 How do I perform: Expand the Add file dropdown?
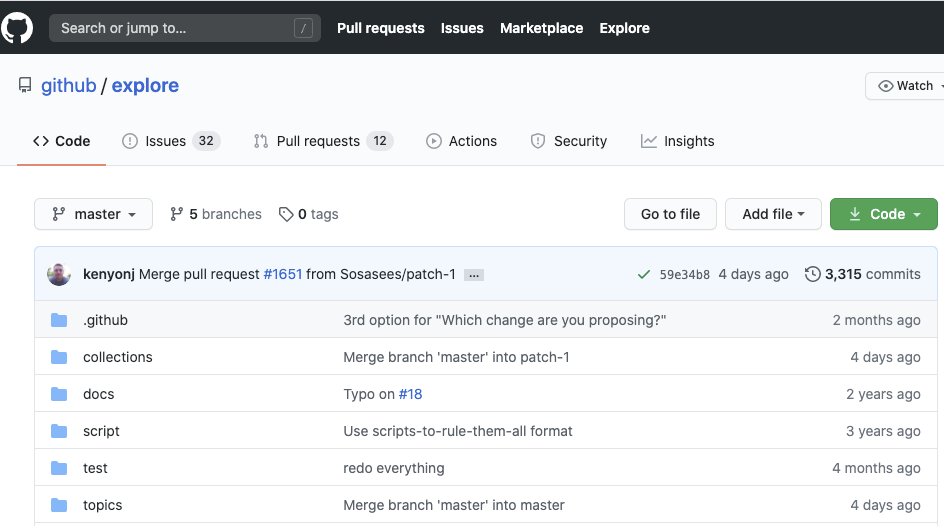(773, 214)
